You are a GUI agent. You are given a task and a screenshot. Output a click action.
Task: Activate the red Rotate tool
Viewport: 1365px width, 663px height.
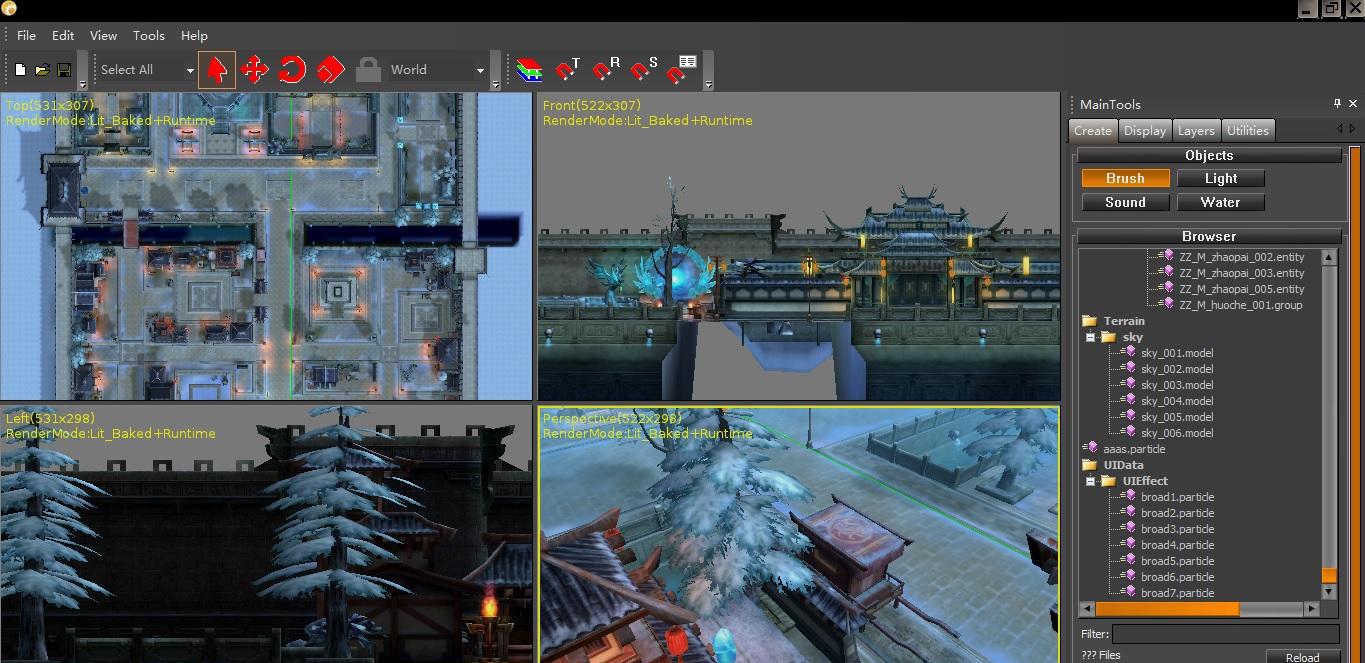(292, 70)
